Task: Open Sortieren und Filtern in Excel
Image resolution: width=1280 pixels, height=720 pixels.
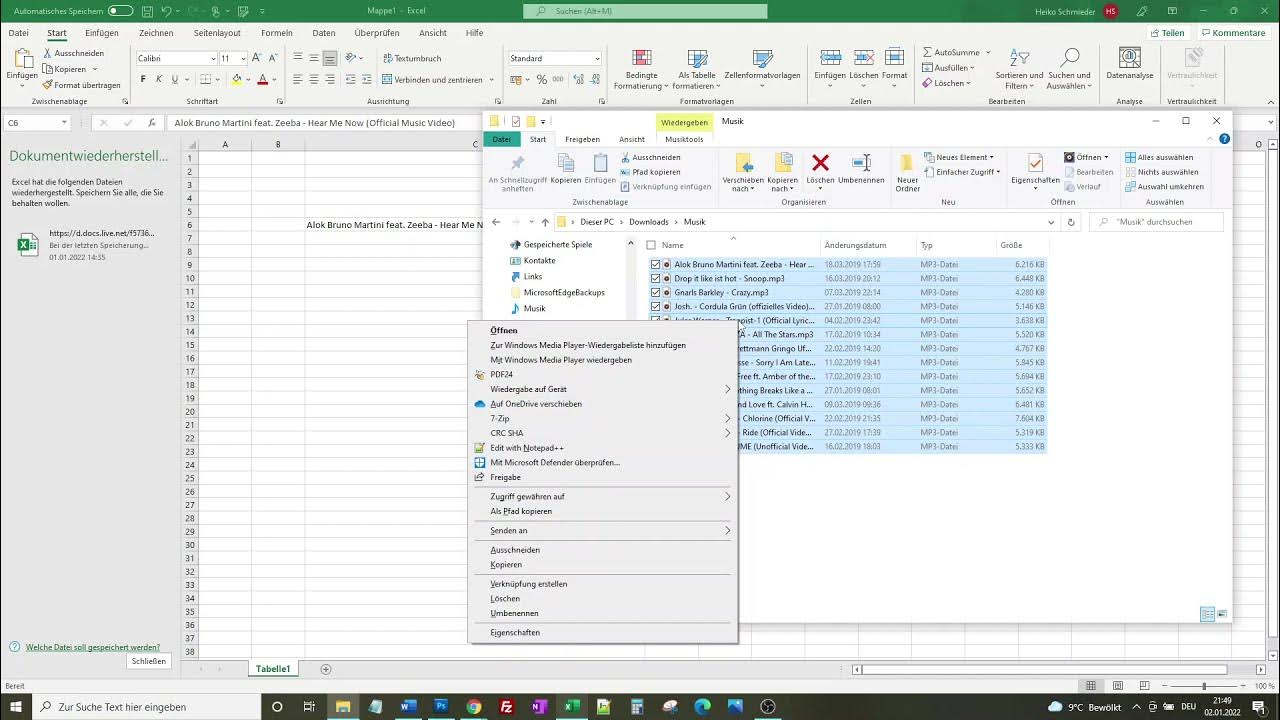Action: click(1019, 67)
